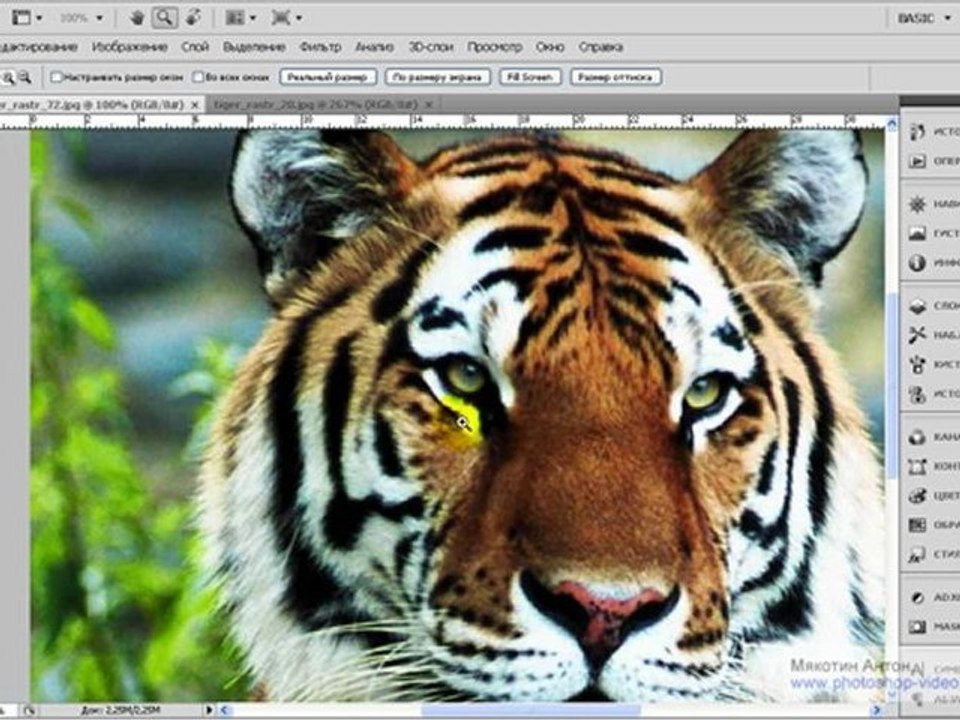Image resolution: width=960 pixels, height=720 pixels.
Task: Open the История (History) panel icon
Action: point(917,132)
